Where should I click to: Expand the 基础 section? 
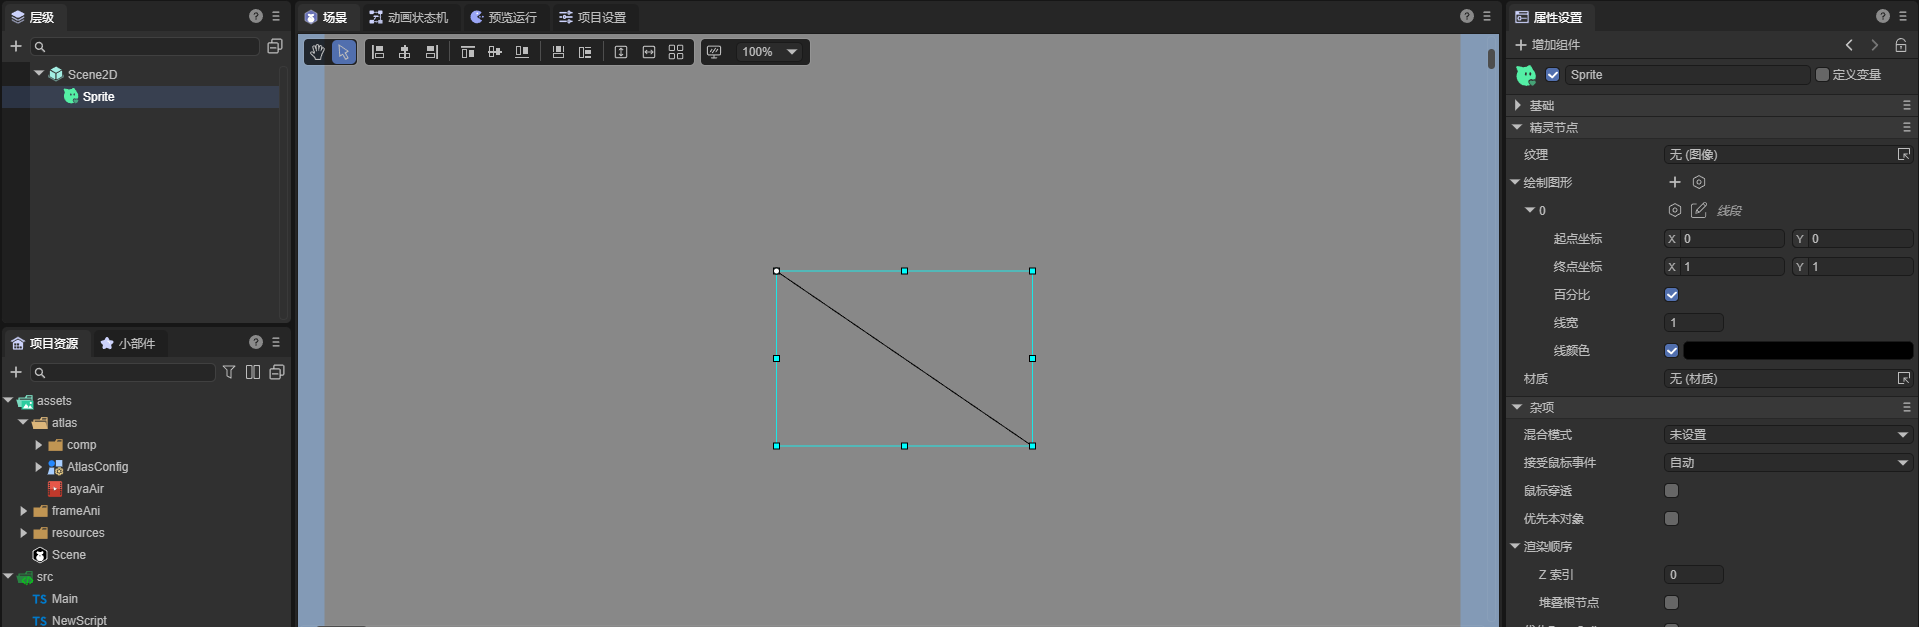(1518, 105)
